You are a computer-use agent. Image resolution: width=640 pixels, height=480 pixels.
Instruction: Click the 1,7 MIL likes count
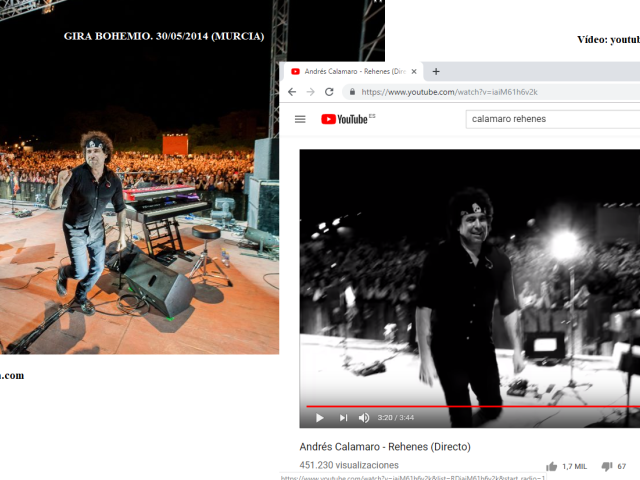click(x=574, y=466)
